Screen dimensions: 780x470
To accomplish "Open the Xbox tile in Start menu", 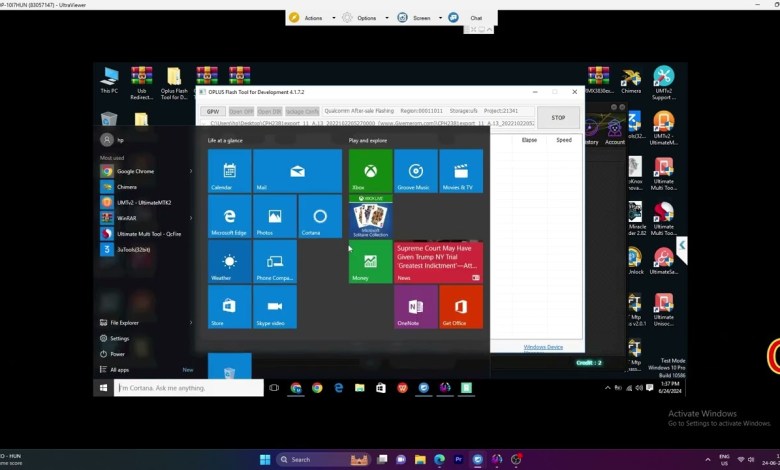I will click(370, 171).
